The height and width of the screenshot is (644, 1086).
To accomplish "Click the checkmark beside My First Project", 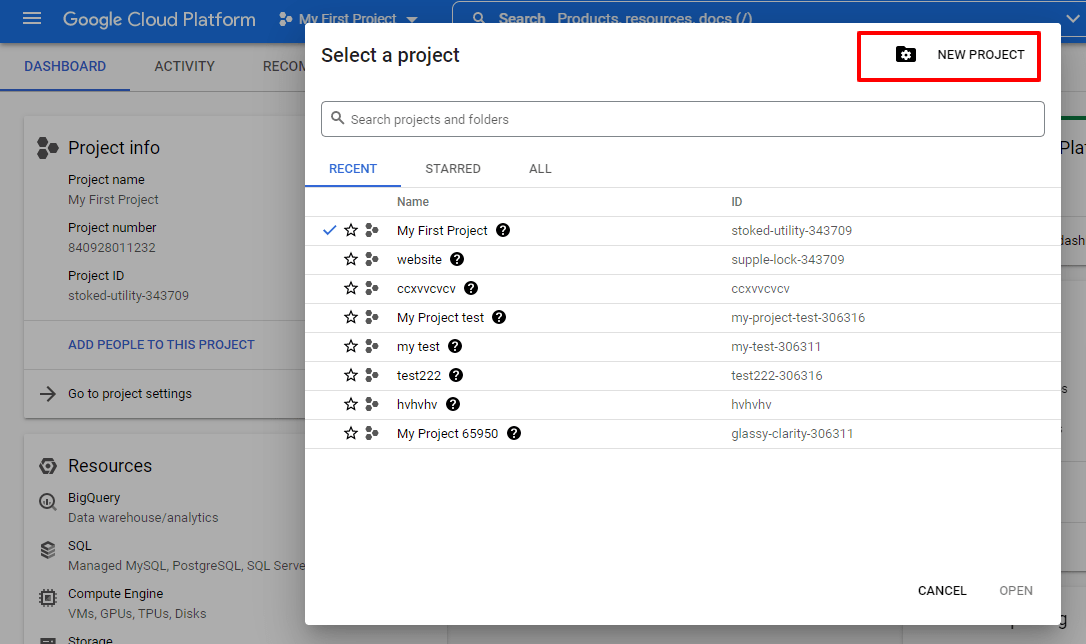I will tap(330, 231).
